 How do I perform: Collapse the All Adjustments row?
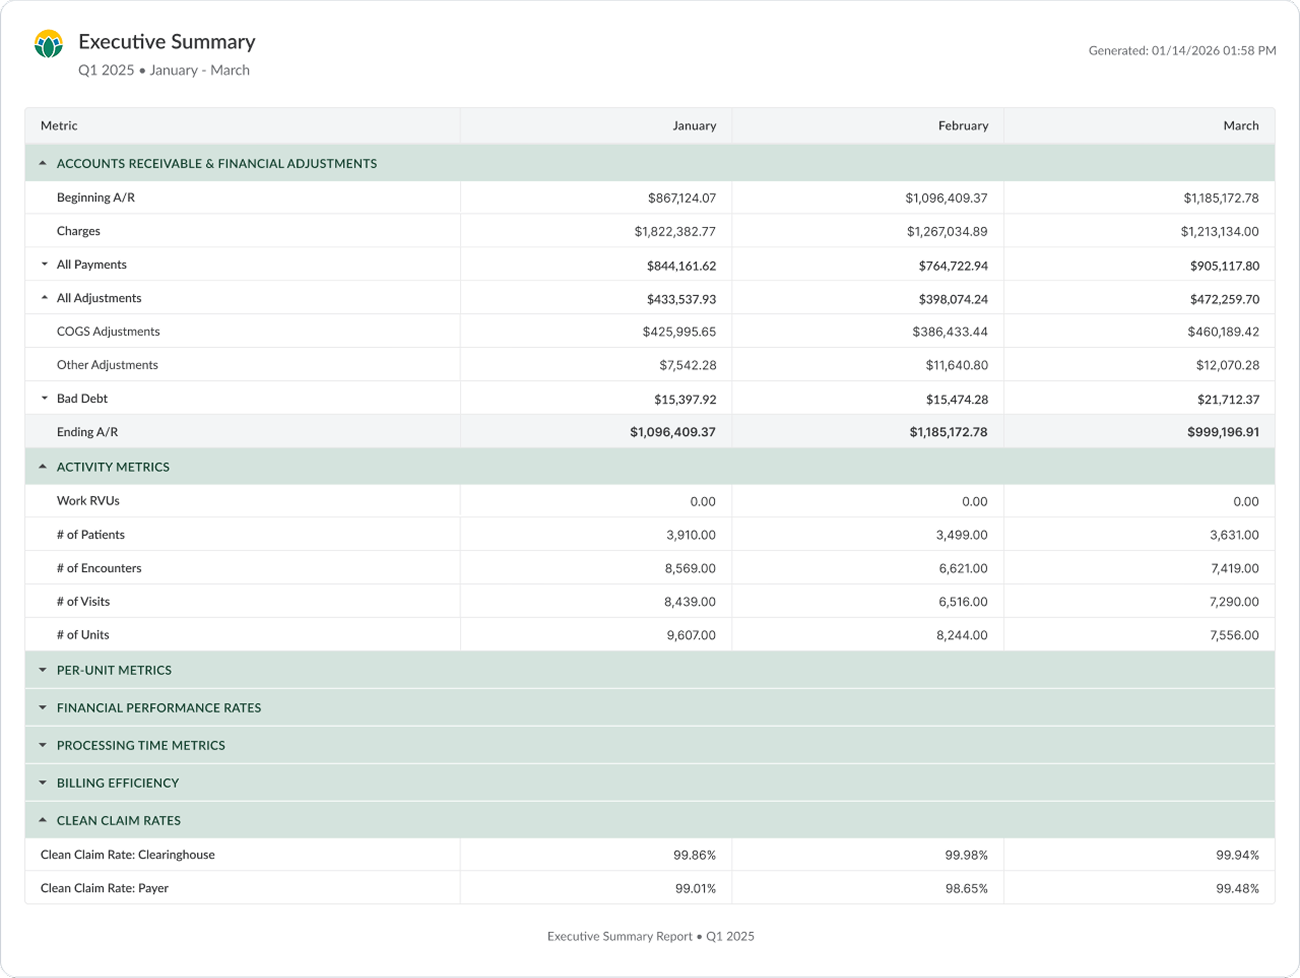44,298
